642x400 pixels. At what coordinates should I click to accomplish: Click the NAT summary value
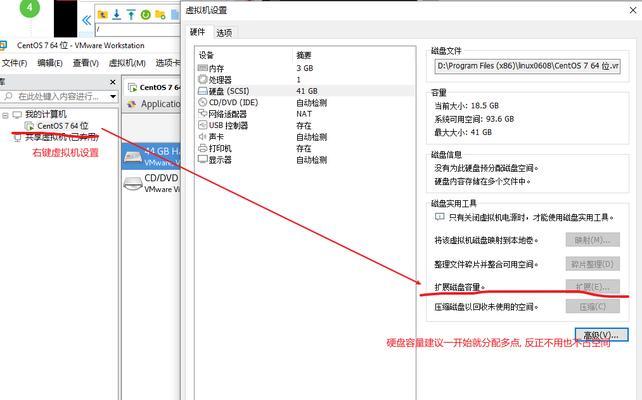click(x=304, y=114)
